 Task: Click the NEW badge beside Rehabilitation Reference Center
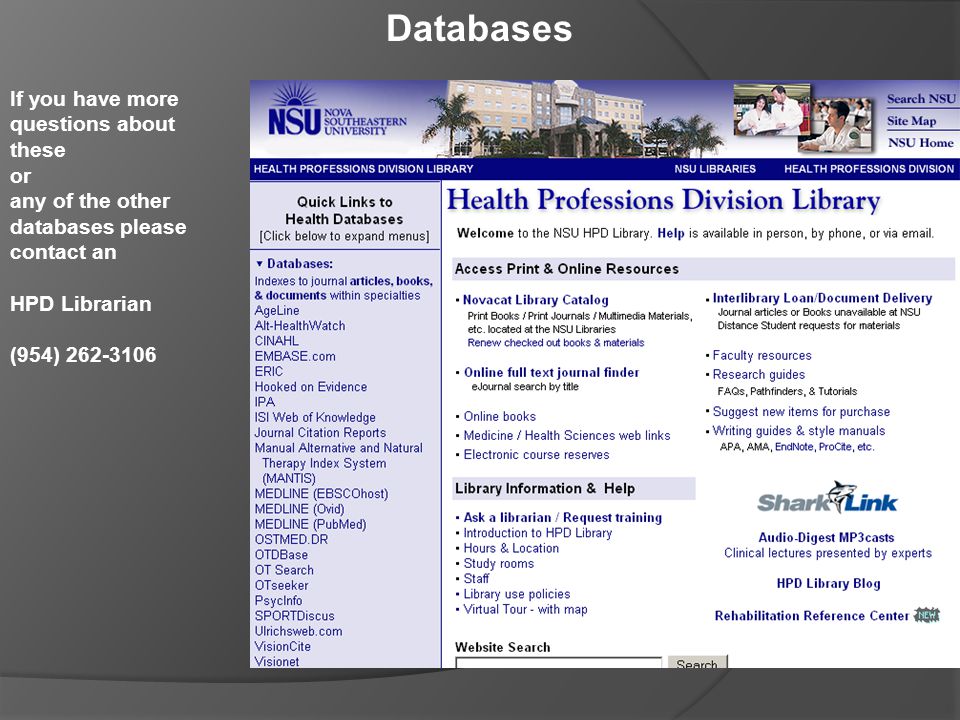[x=926, y=615]
